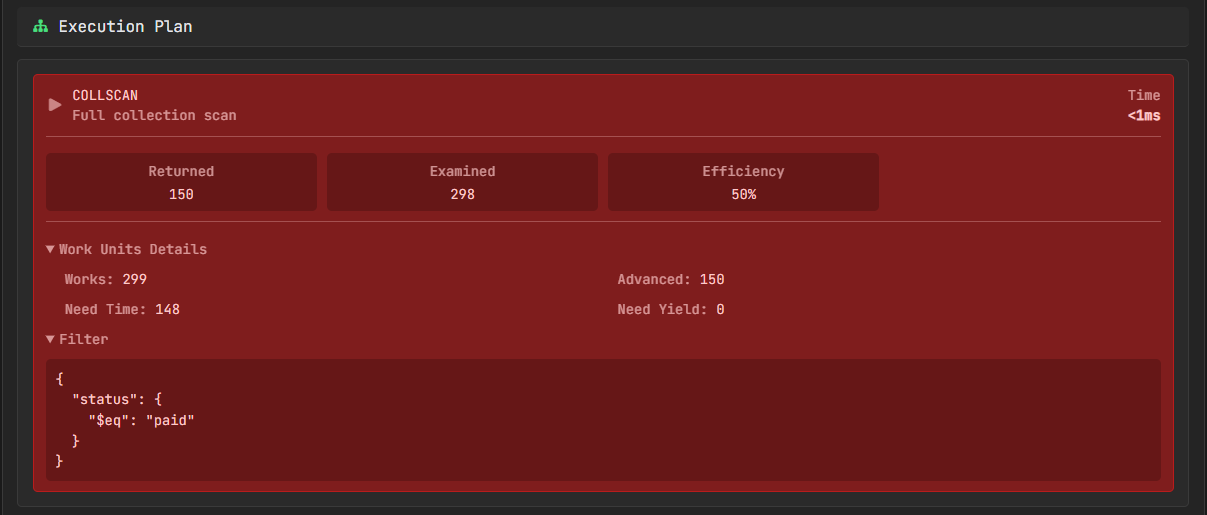This screenshot has height=515, width=1207.
Task: Click the Examined 298 stat card
Action: coord(462,182)
